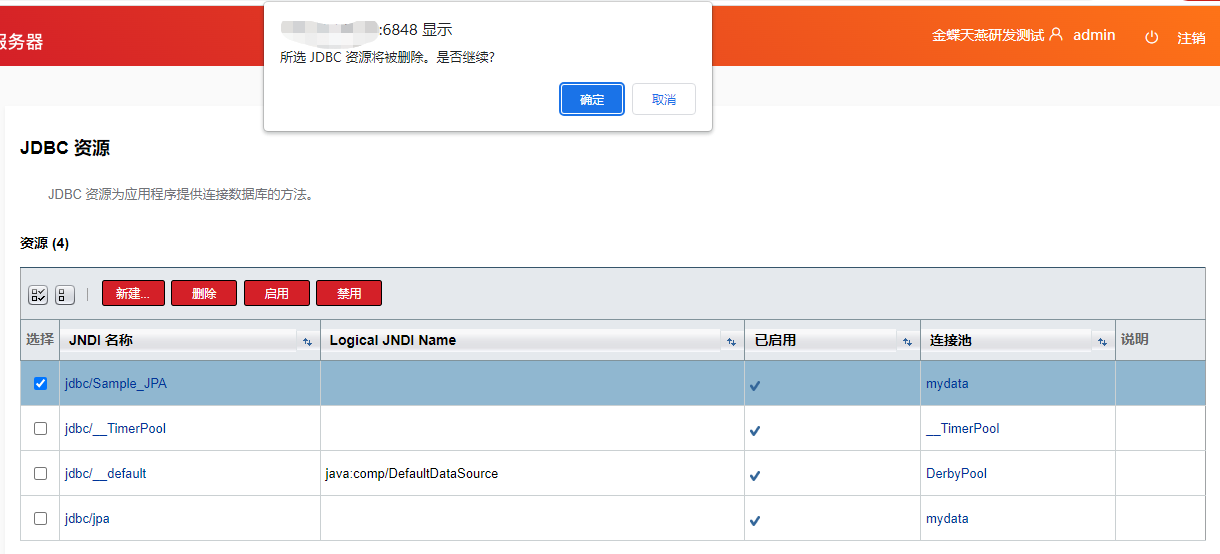Uncheck the jdbc/Sample_JPA row checkbox

pos(41,384)
